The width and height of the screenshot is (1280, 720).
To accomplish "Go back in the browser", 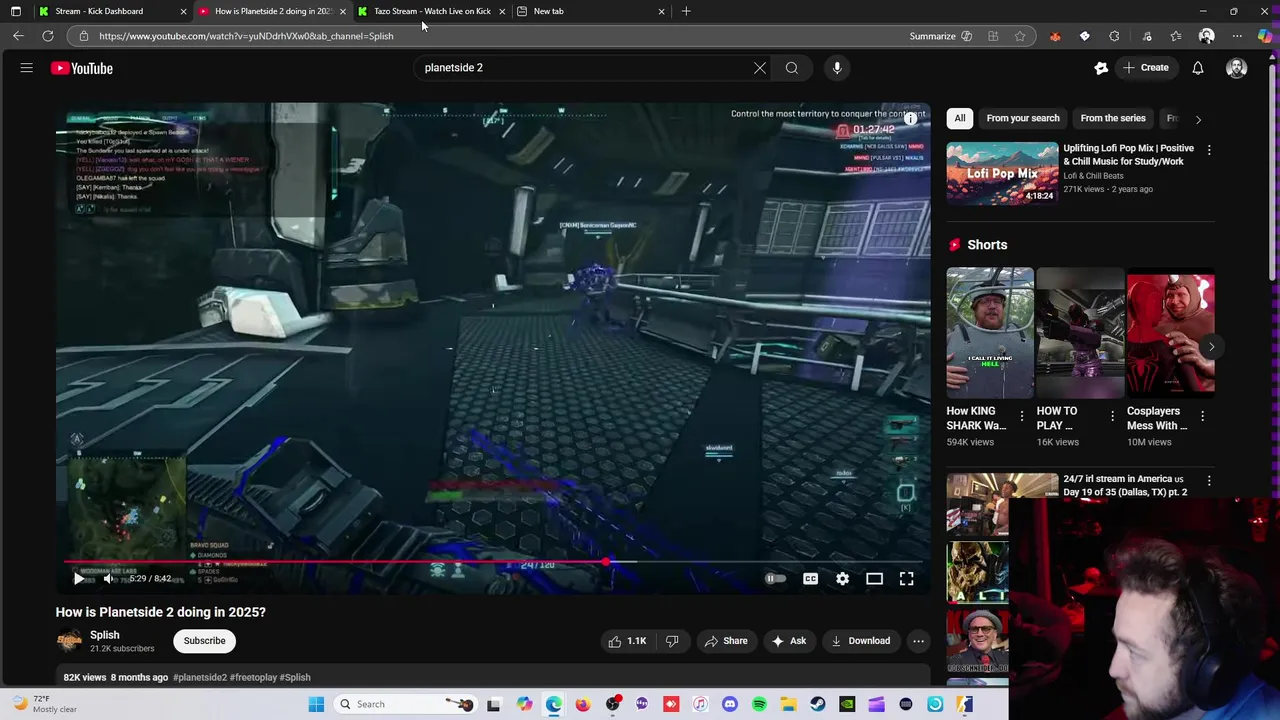I will click(x=18, y=36).
